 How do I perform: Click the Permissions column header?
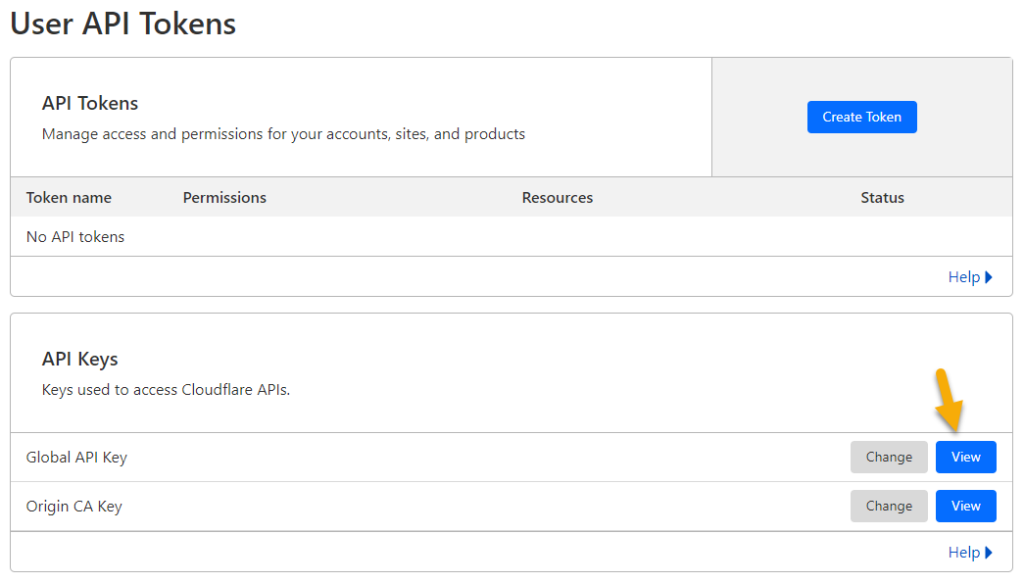(x=224, y=198)
